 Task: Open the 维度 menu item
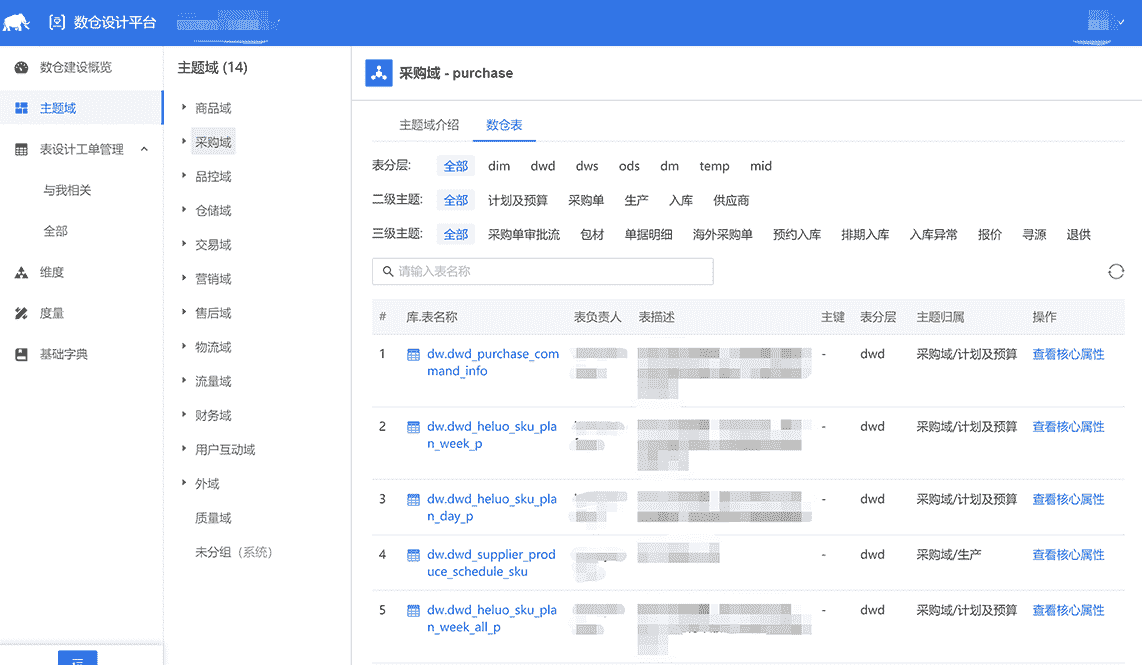point(52,272)
